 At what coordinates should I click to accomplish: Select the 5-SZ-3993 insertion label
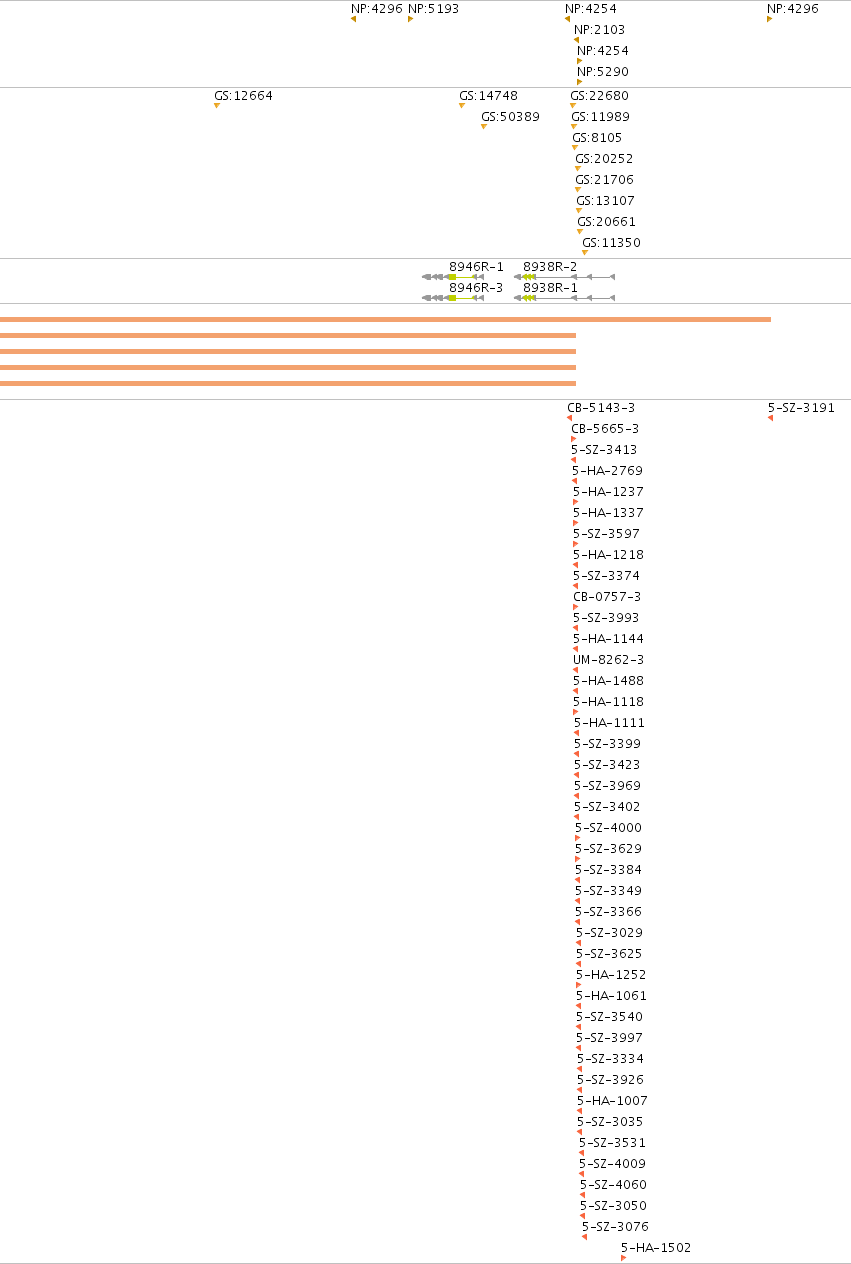[606, 618]
